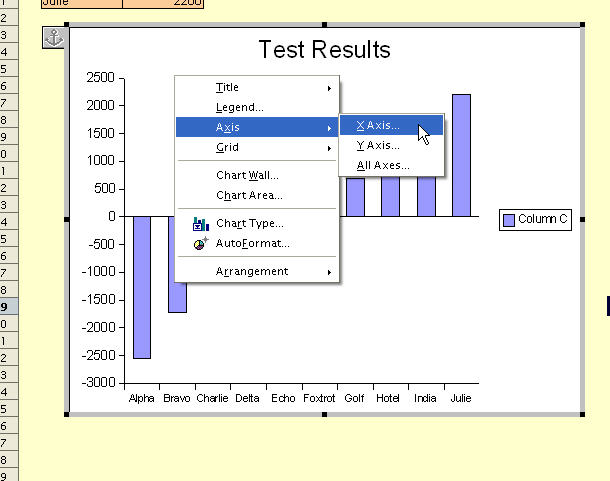Screen dimensions: 610x481
Task: Select the highlighted row header 9
Action: coord(9,307)
